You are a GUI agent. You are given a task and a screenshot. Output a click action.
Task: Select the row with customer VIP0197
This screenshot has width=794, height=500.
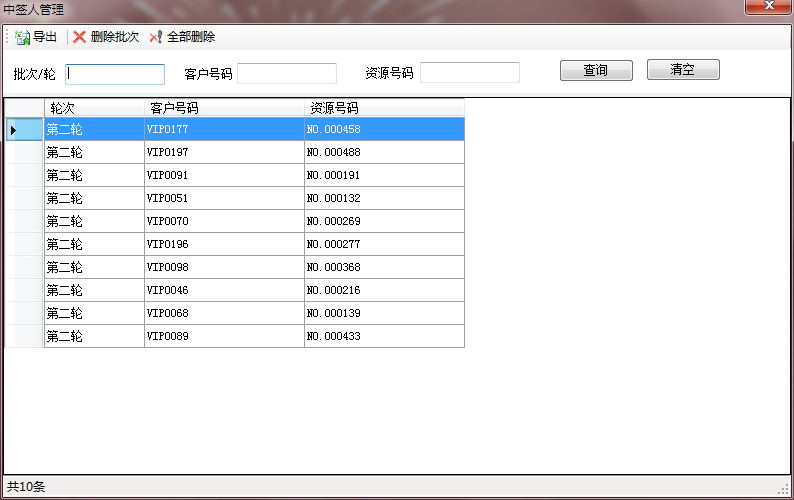tap(224, 152)
